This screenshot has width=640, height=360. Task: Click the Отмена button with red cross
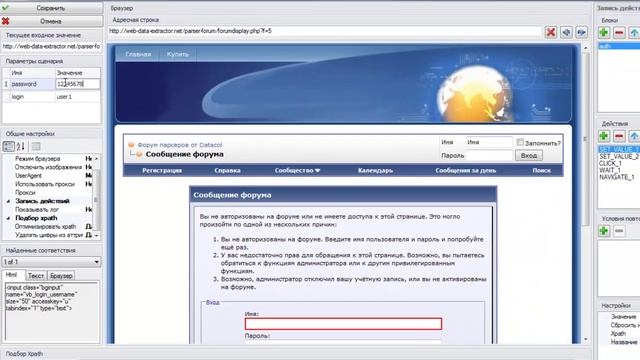pyautogui.click(x=51, y=21)
